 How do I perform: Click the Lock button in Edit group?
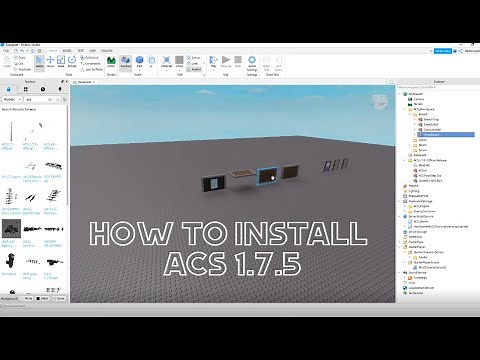pos(193,63)
